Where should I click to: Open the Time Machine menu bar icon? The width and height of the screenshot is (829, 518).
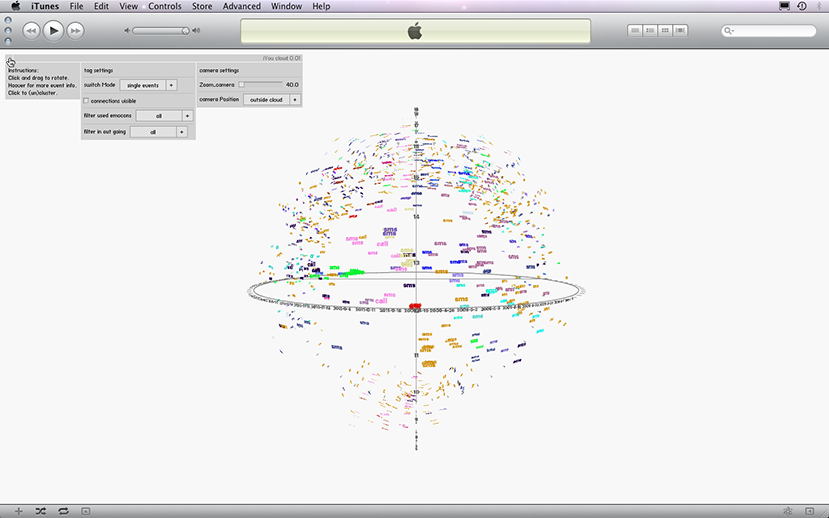802,6
